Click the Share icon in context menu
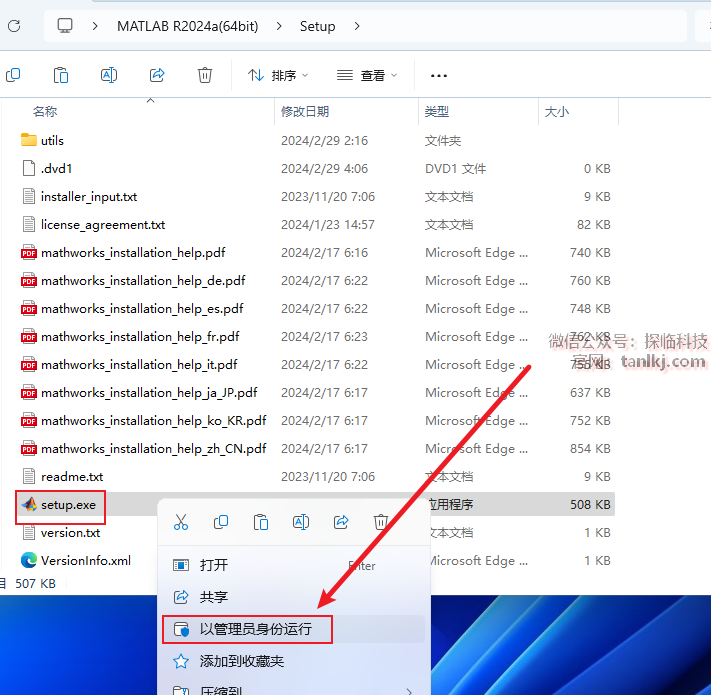 (341, 522)
